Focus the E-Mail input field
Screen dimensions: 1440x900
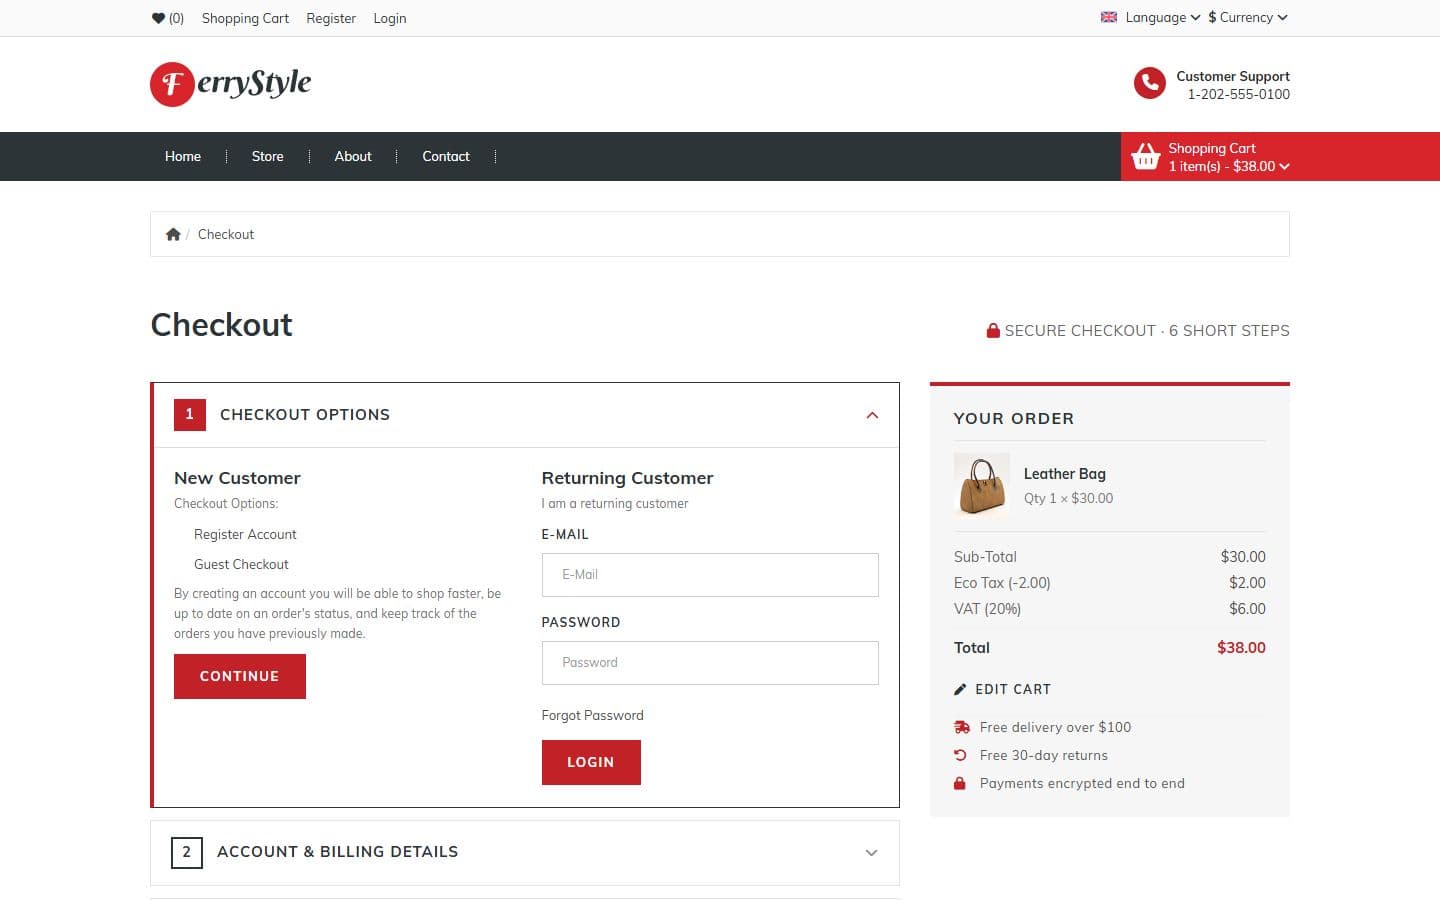coord(710,575)
